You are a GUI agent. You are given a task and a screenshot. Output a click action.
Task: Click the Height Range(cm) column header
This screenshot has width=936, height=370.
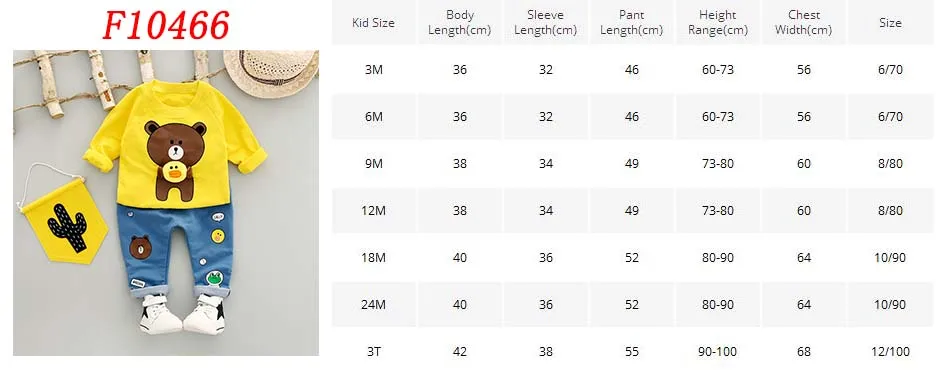[718, 23]
